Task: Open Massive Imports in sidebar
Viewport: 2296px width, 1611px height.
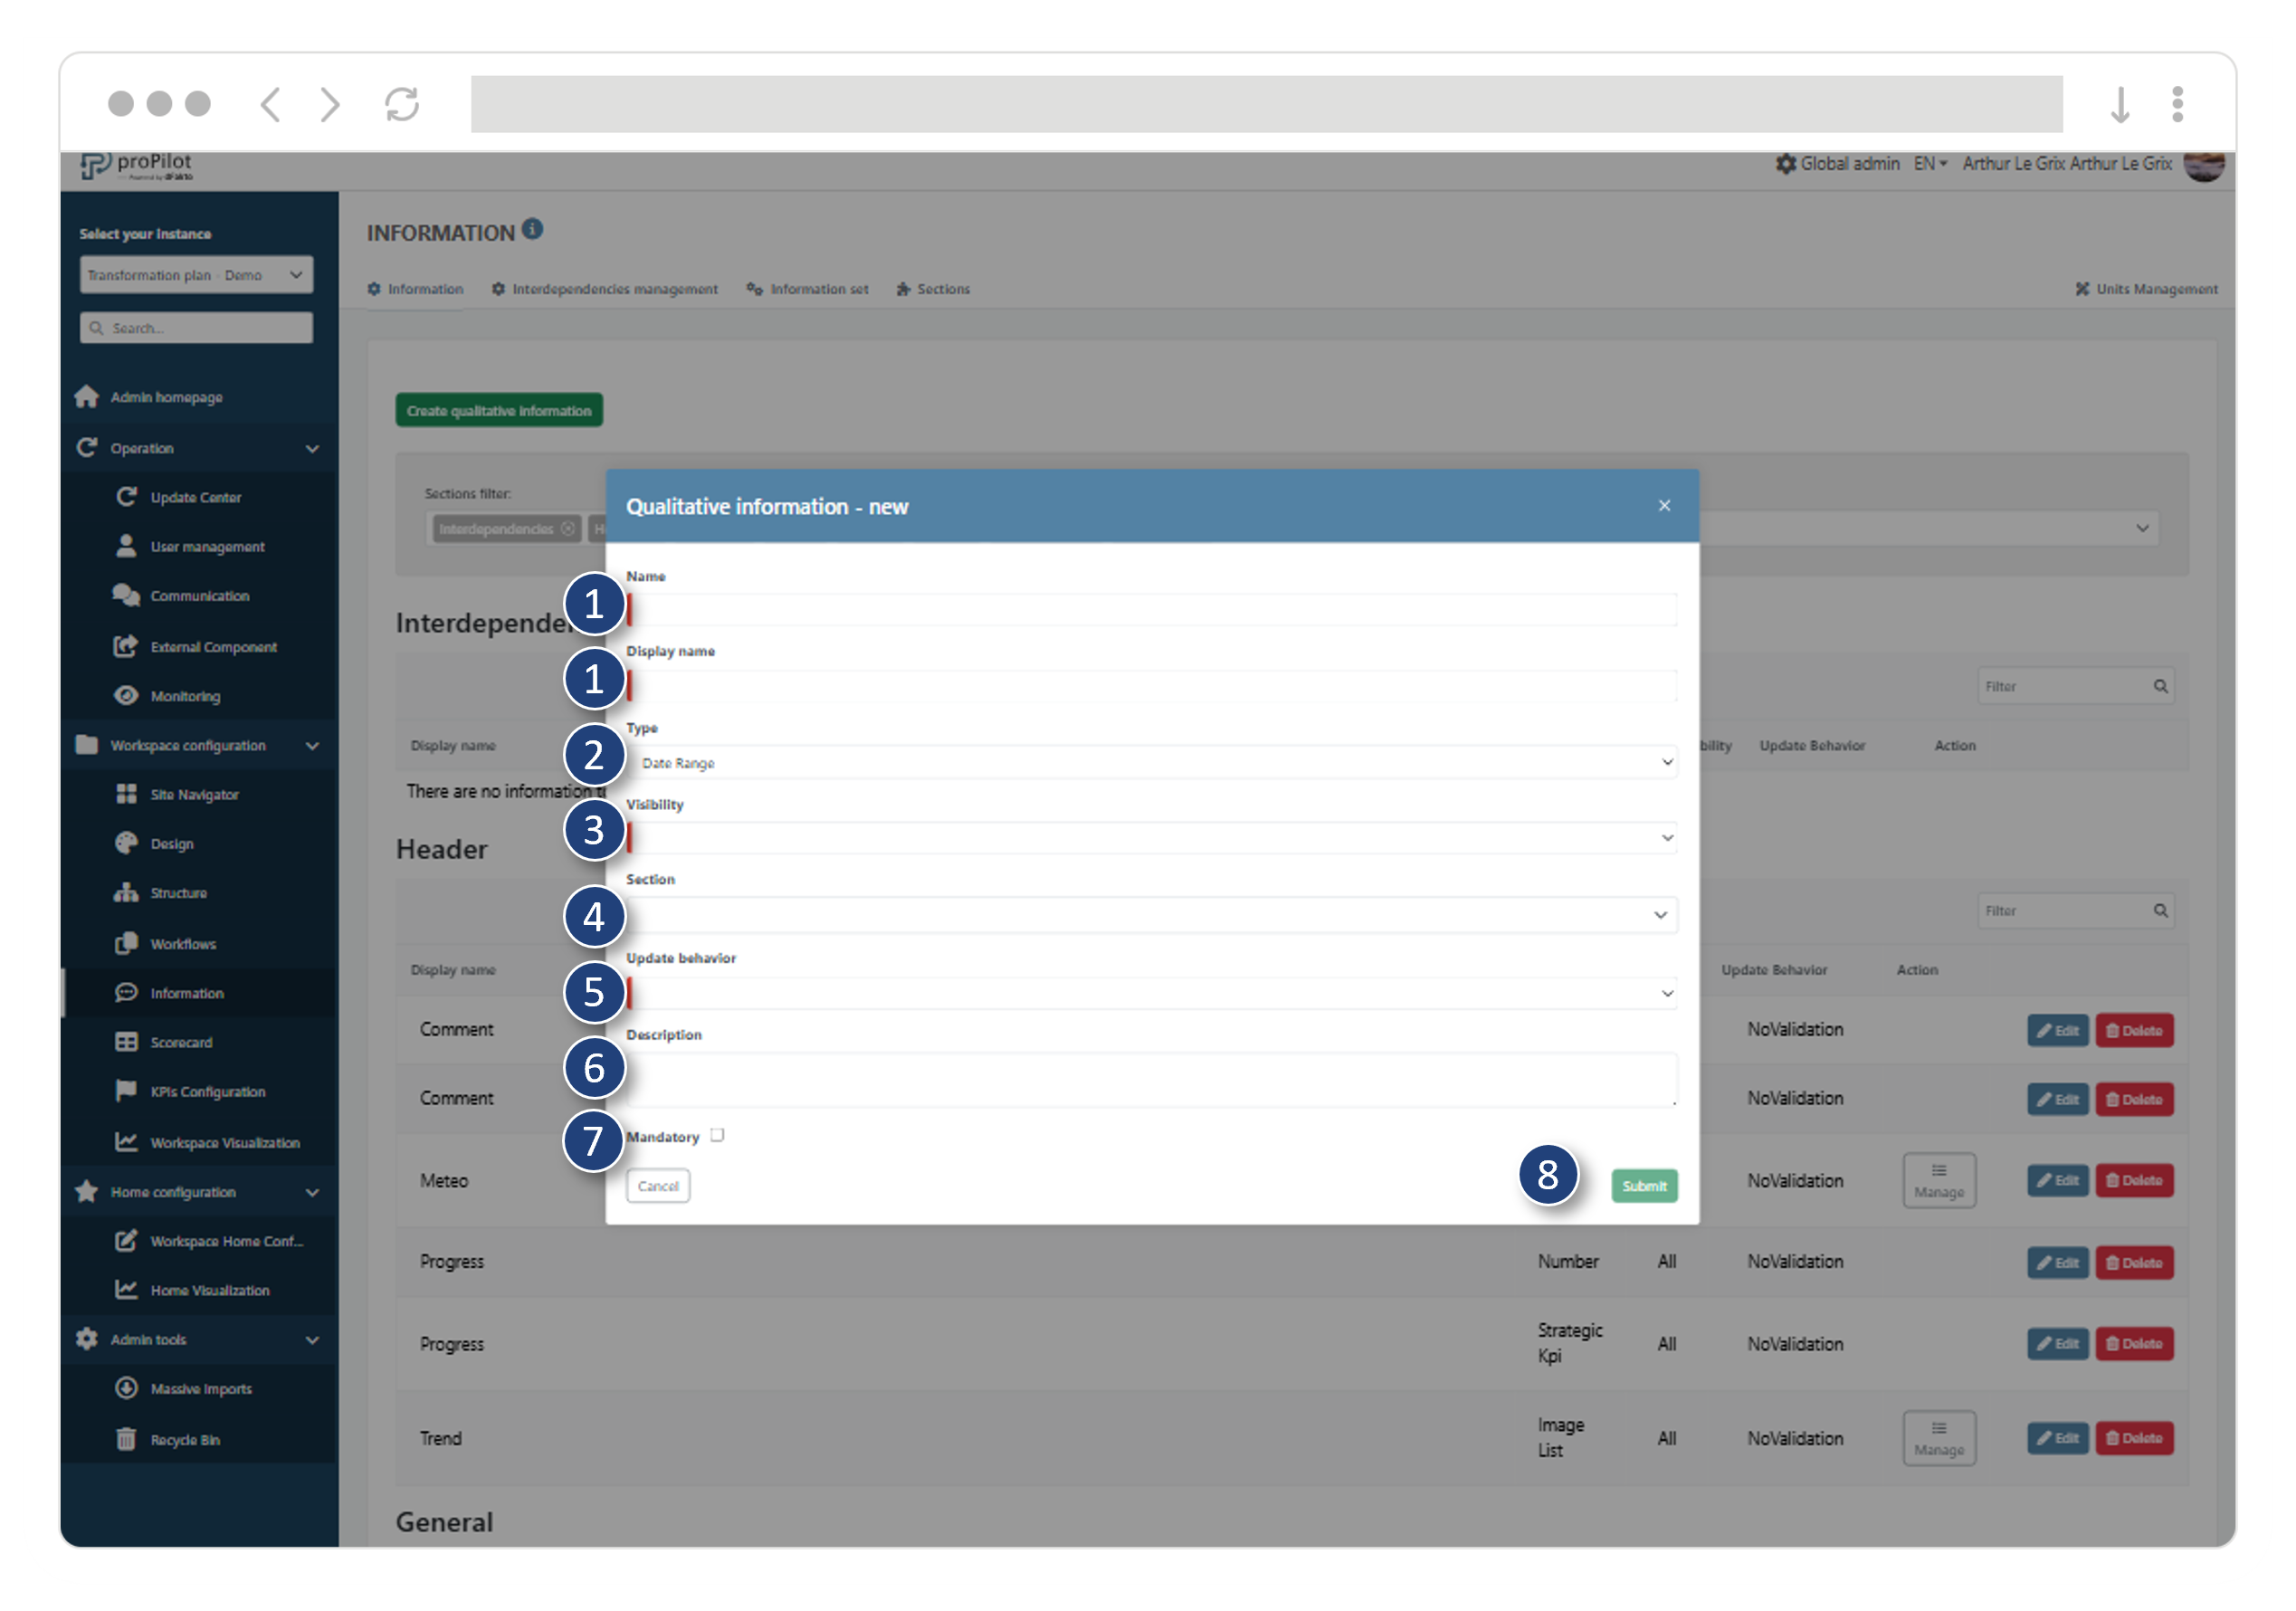Action: (x=200, y=1388)
